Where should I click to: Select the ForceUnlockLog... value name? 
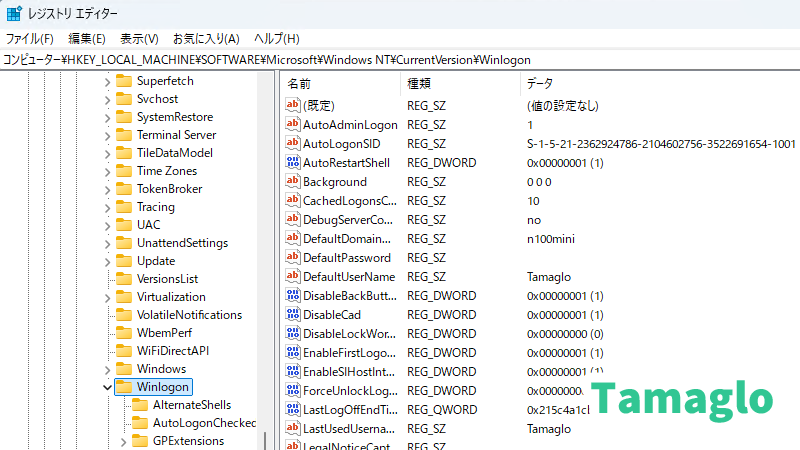(x=350, y=391)
